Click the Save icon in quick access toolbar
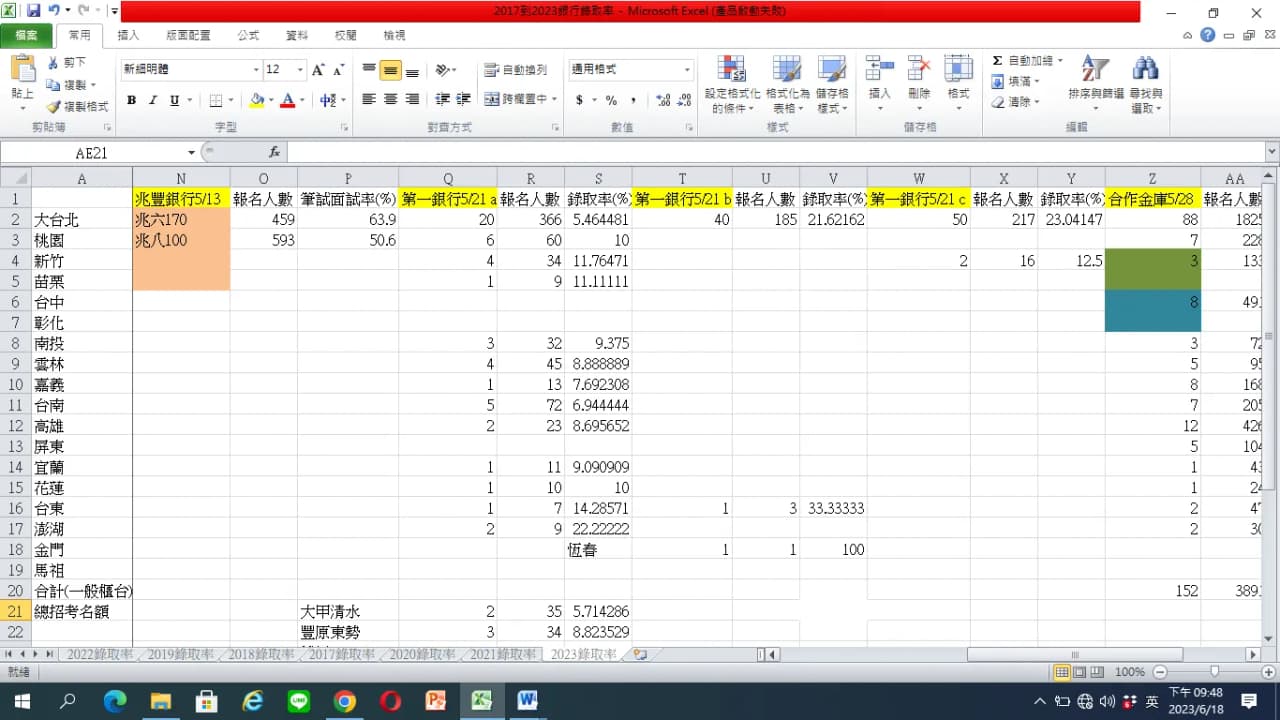This screenshot has height=720, width=1280. 33,11
